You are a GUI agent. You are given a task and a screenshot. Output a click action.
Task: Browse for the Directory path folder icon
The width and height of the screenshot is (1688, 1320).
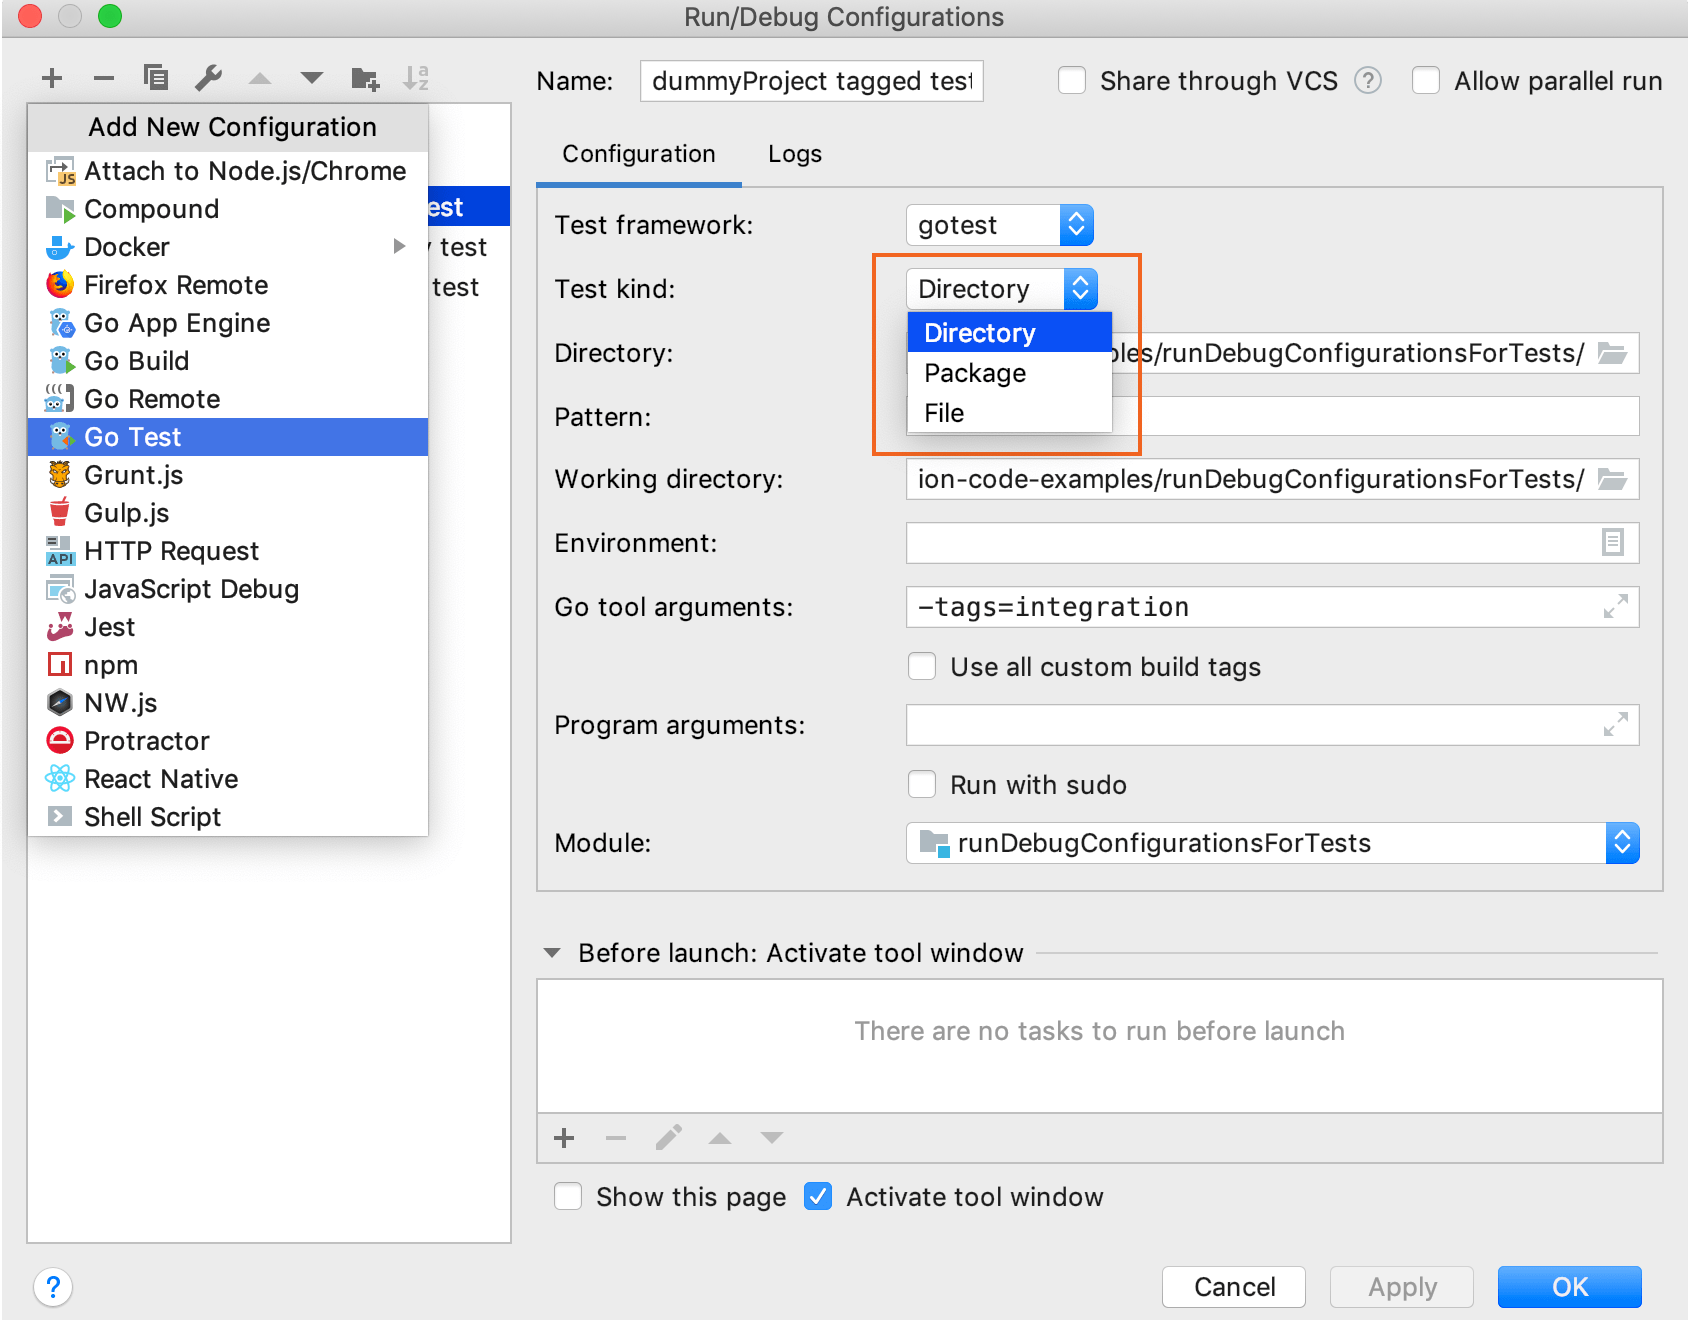(x=1612, y=353)
